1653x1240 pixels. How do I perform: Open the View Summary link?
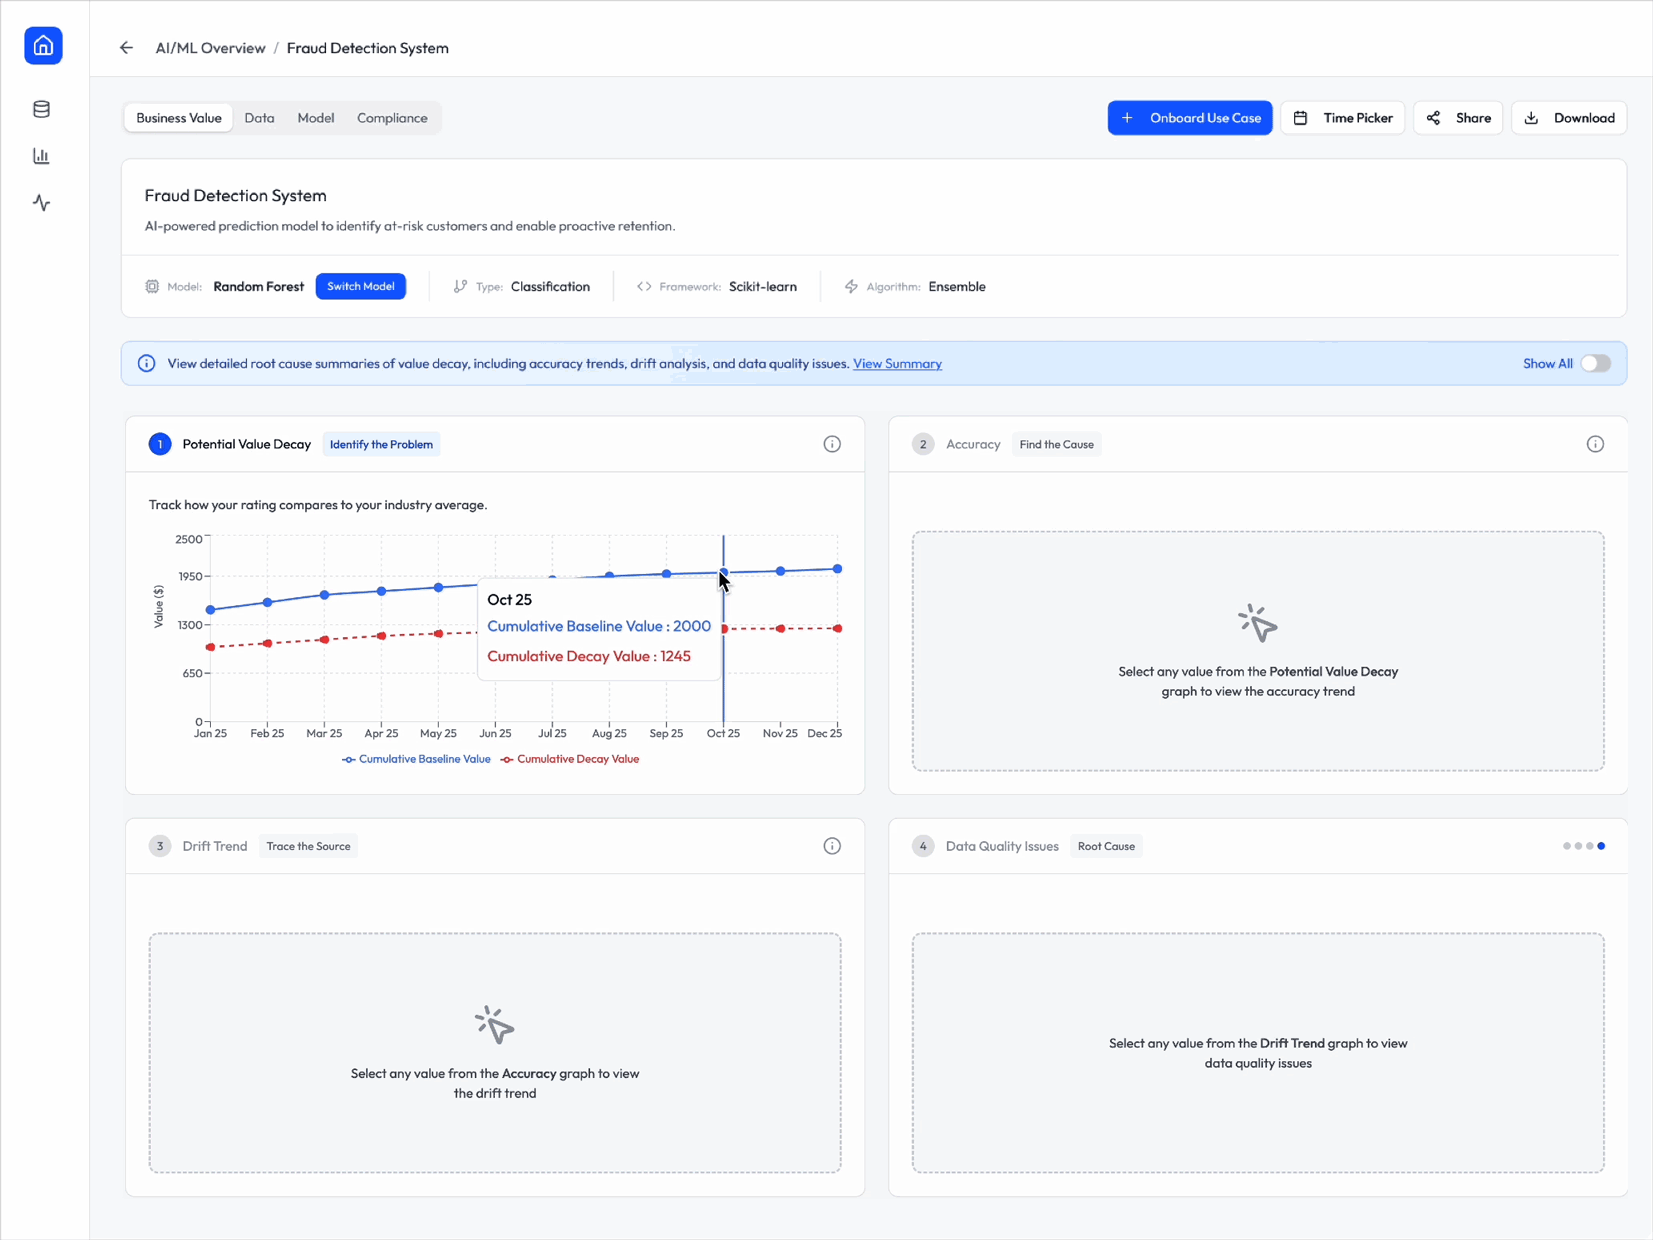tap(897, 364)
